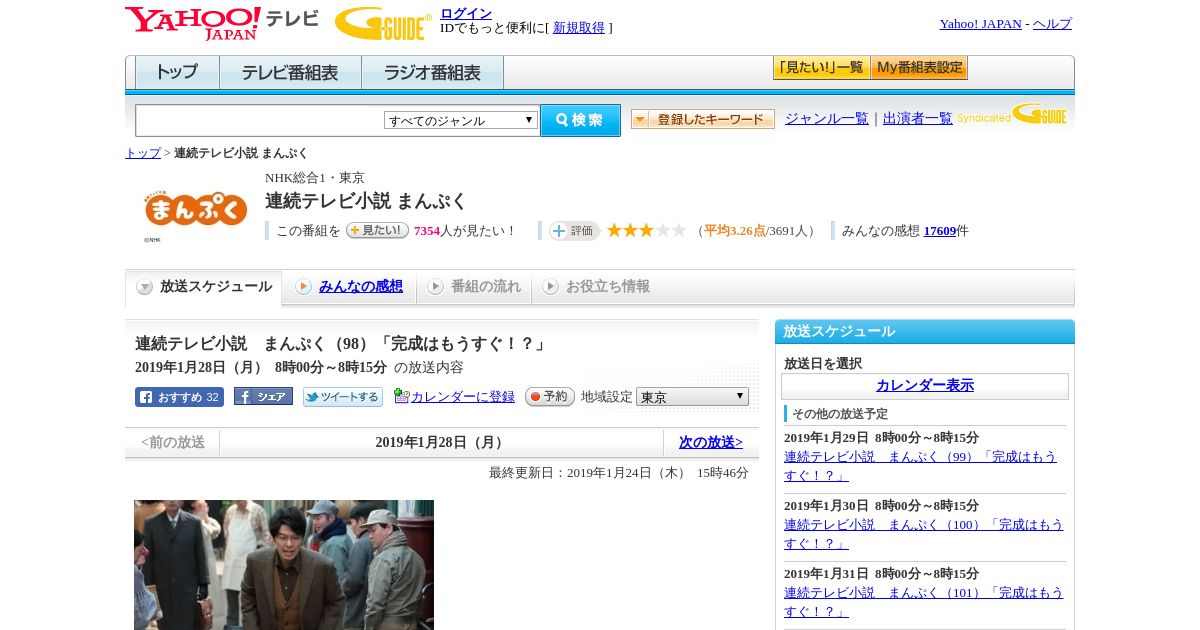Click the 検索 search button

(x=580, y=120)
